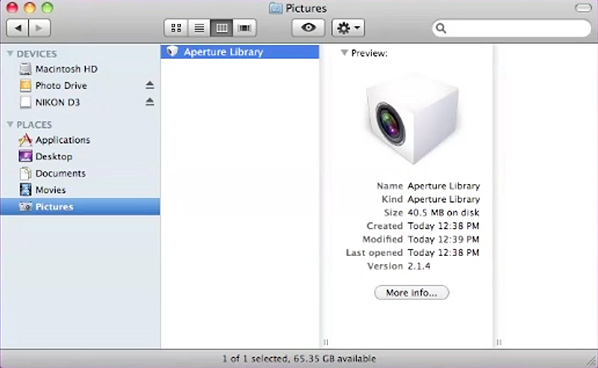Focus the Finder search field
598x368 pixels.
[511, 28]
